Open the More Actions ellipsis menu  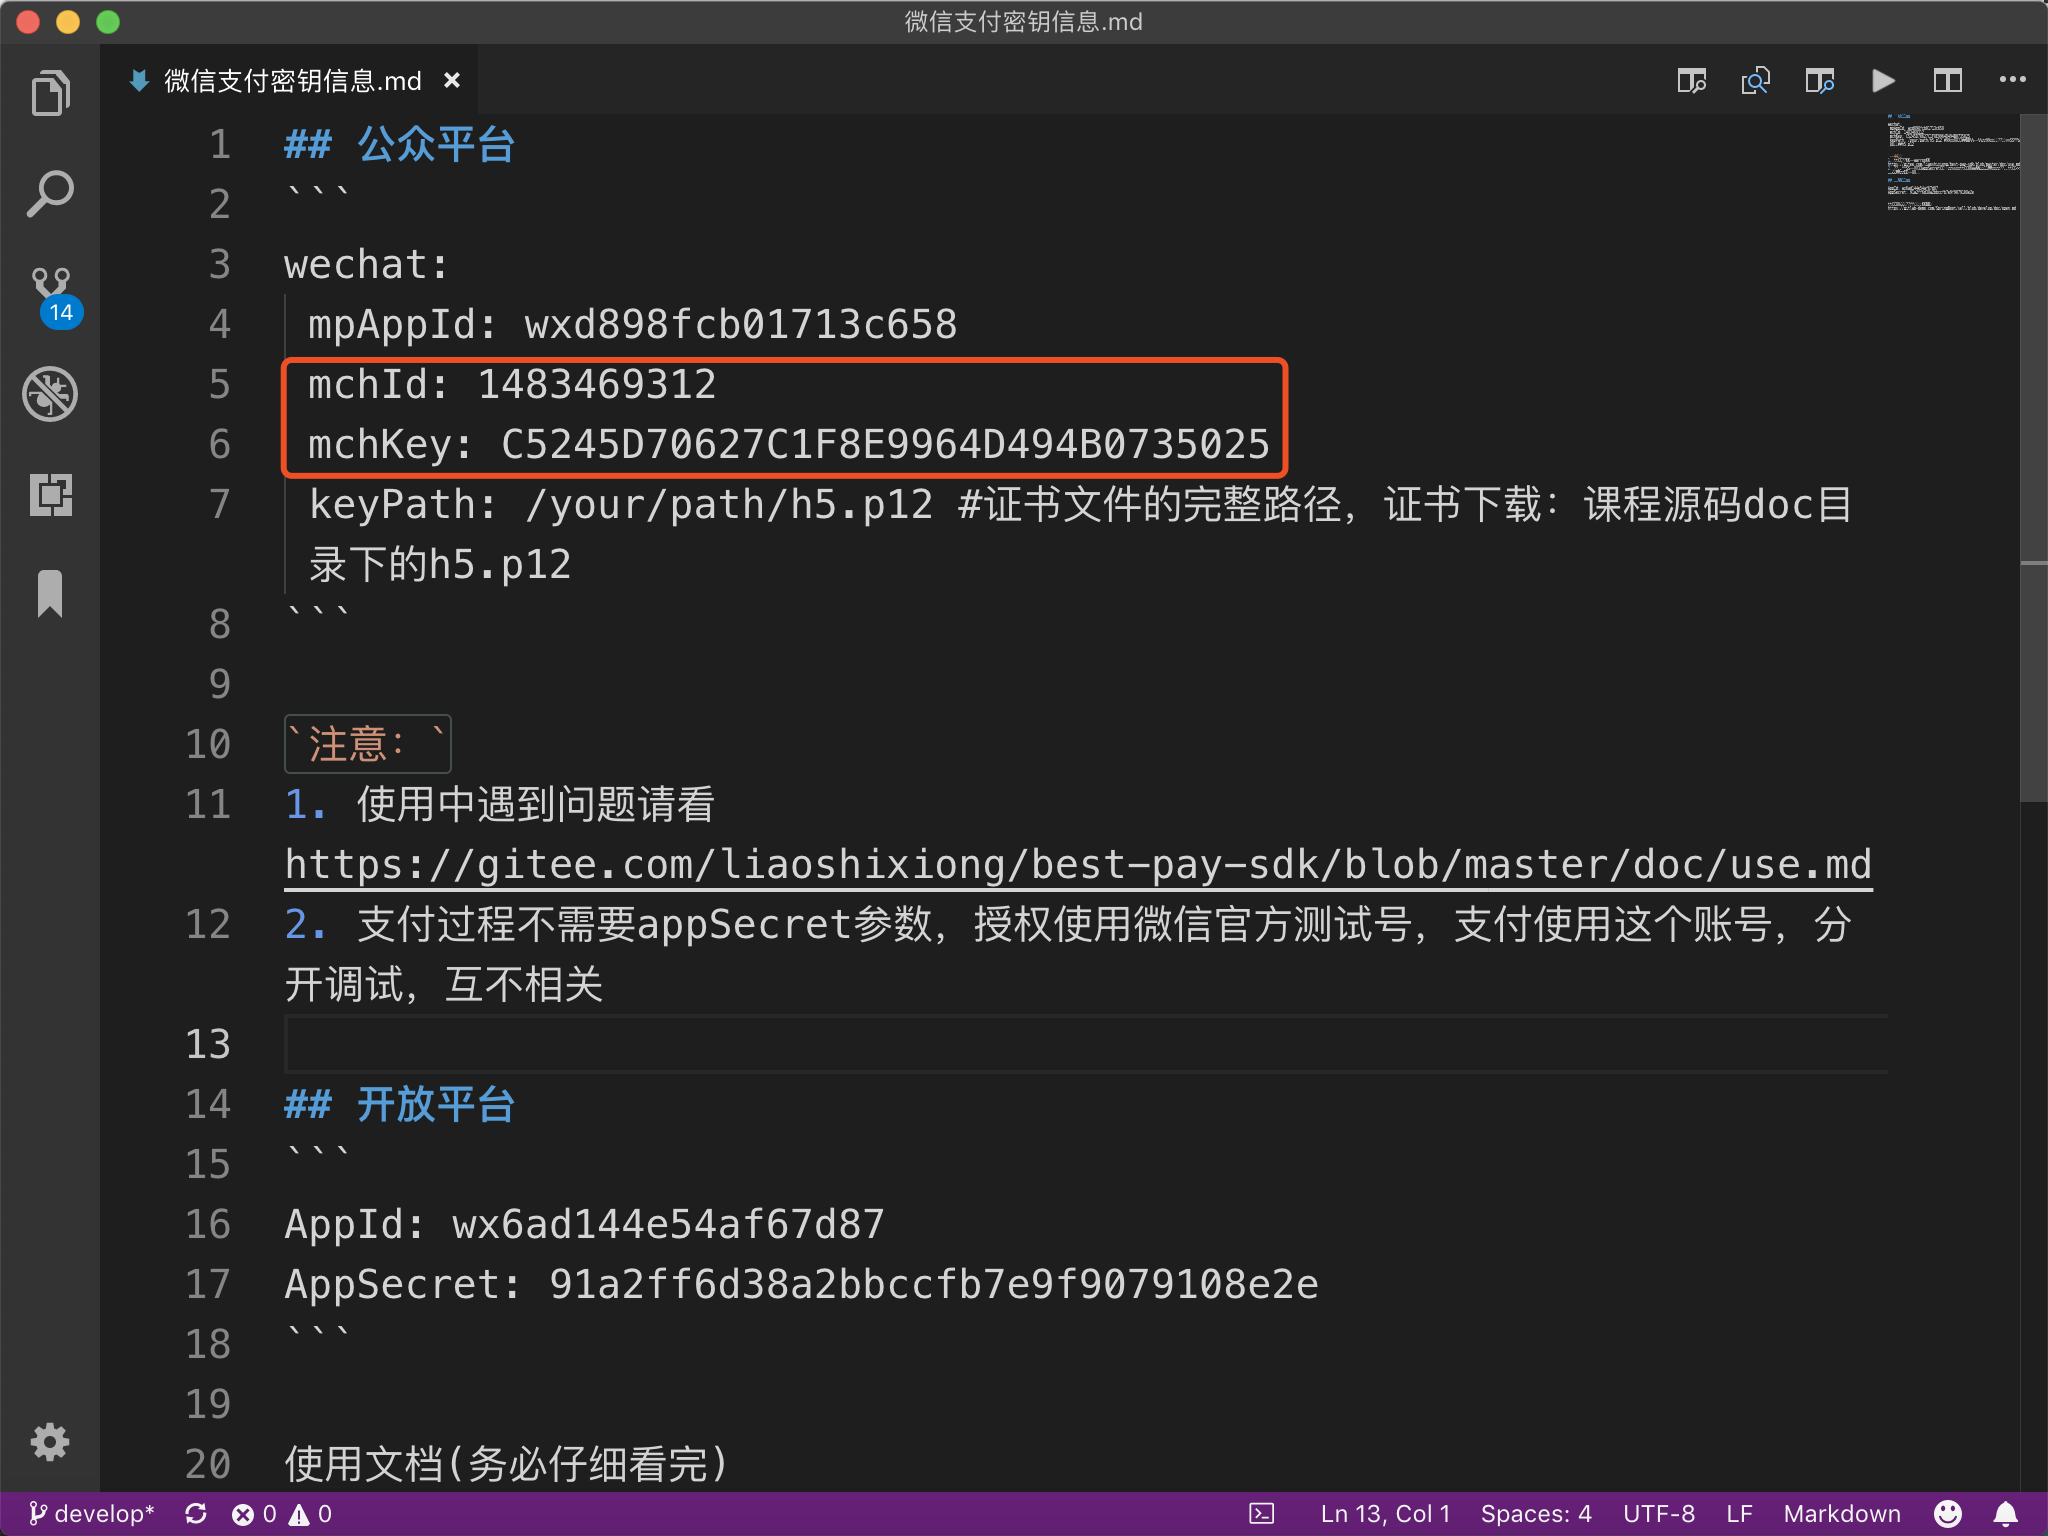pyautogui.click(x=2012, y=79)
